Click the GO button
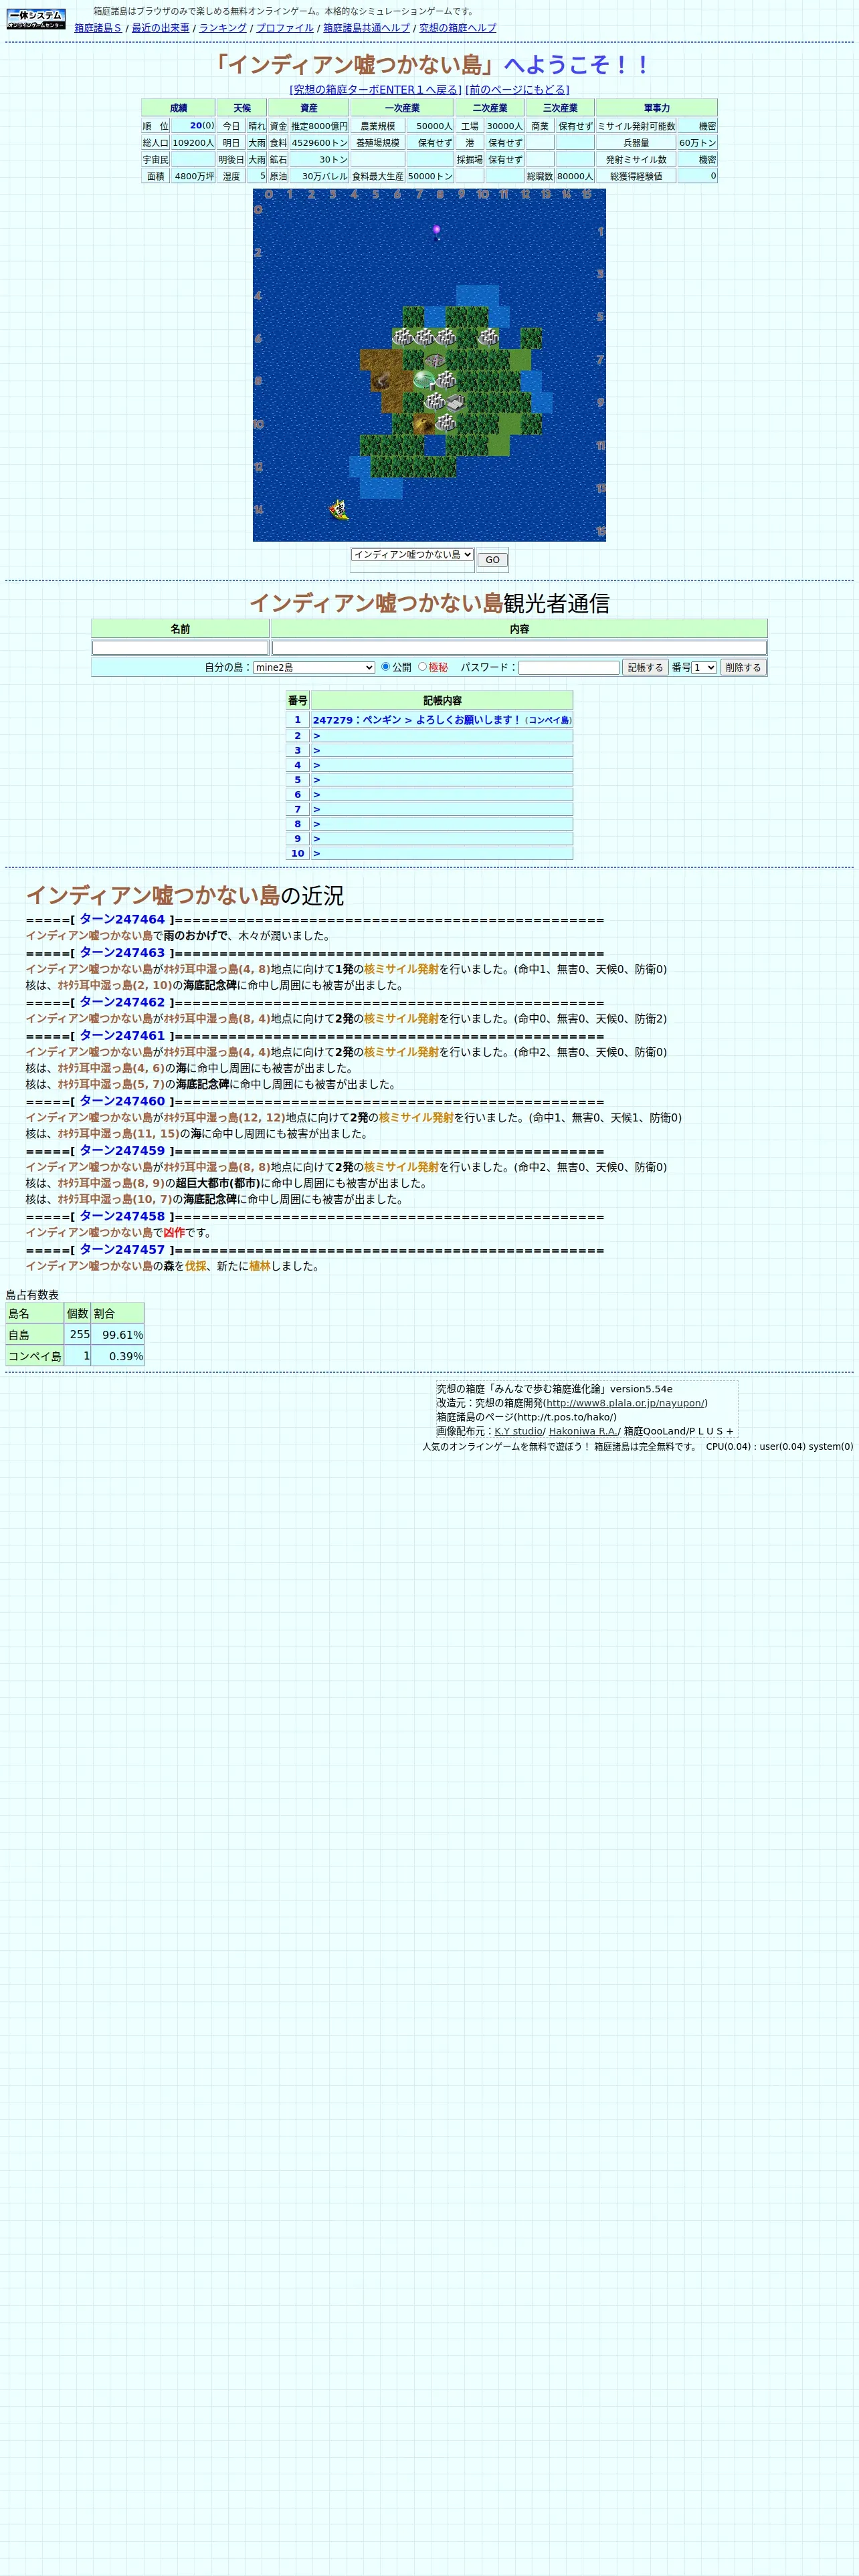The height and width of the screenshot is (2576, 859). click(492, 560)
